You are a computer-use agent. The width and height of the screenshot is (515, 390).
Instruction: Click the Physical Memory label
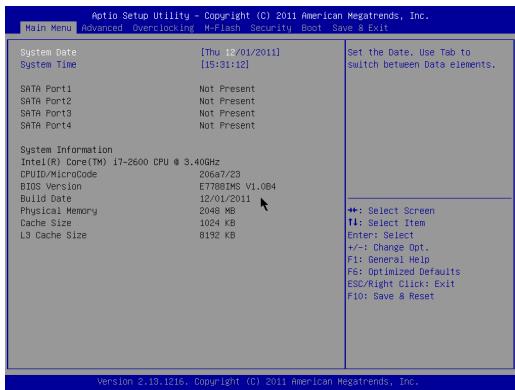click(x=59, y=211)
